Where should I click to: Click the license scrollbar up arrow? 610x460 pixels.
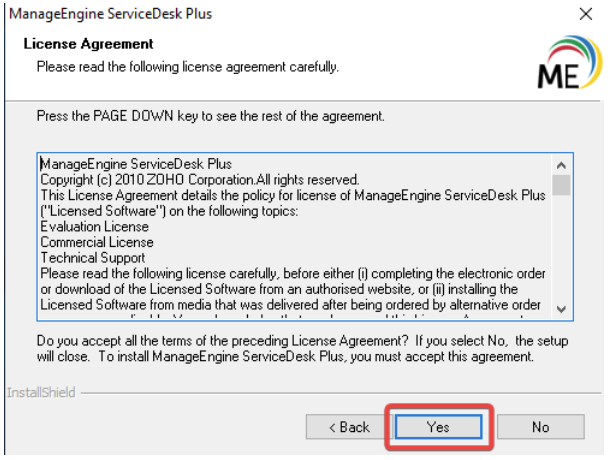(x=561, y=164)
